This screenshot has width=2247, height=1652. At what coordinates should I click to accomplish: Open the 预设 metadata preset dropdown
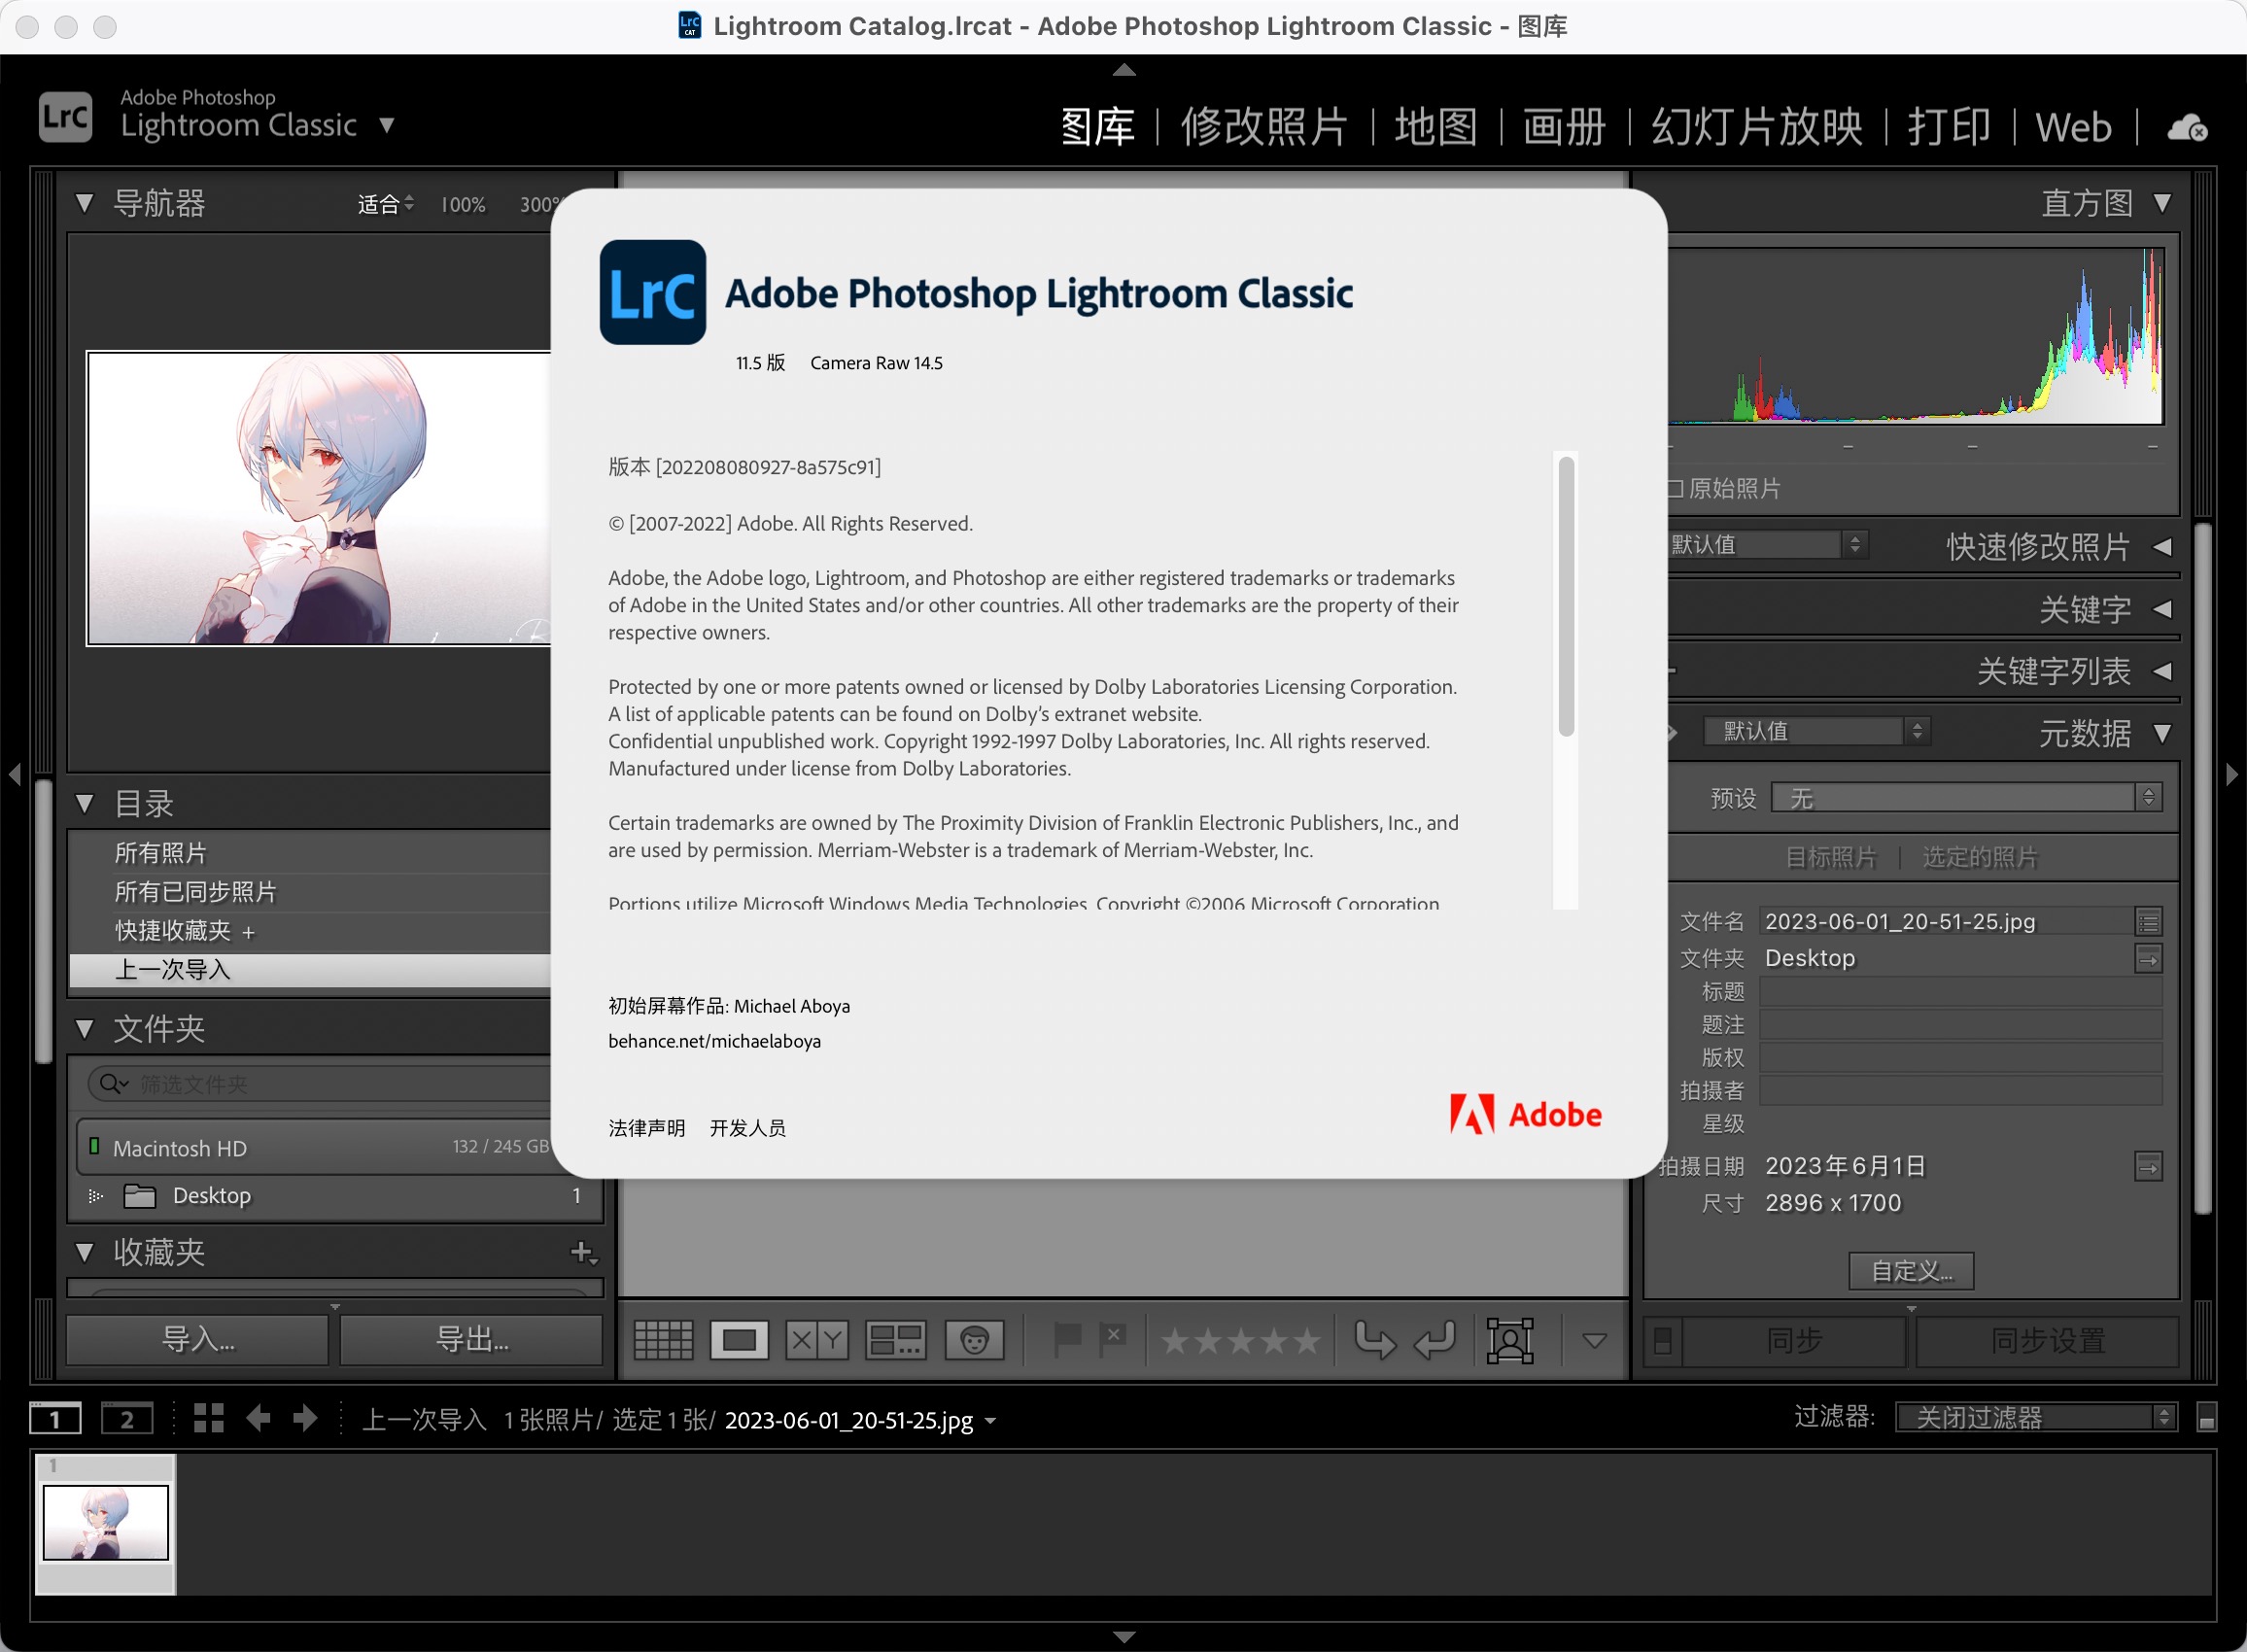tap(1966, 797)
